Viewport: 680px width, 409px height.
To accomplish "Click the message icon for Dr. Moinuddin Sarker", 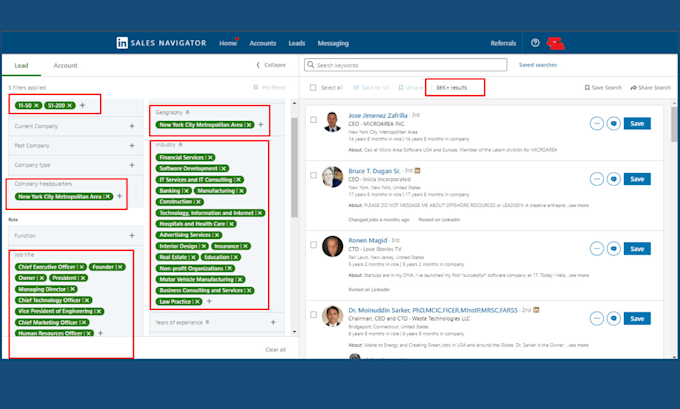I will pos(613,318).
